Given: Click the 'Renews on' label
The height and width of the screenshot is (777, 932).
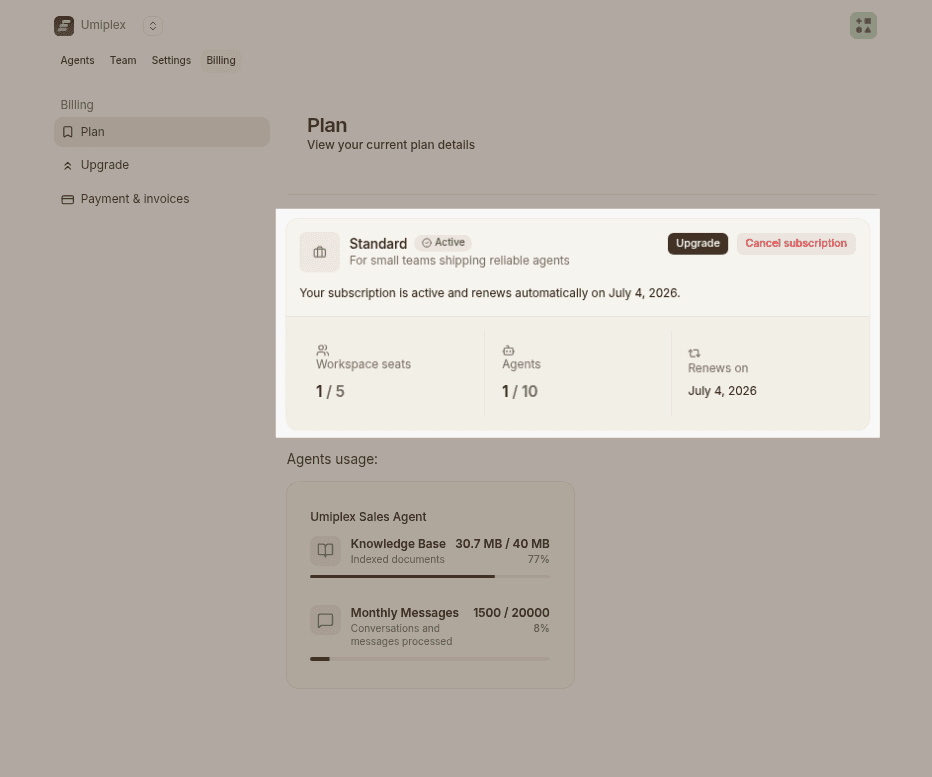Looking at the screenshot, I should pyautogui.click(x=718, y=368).
